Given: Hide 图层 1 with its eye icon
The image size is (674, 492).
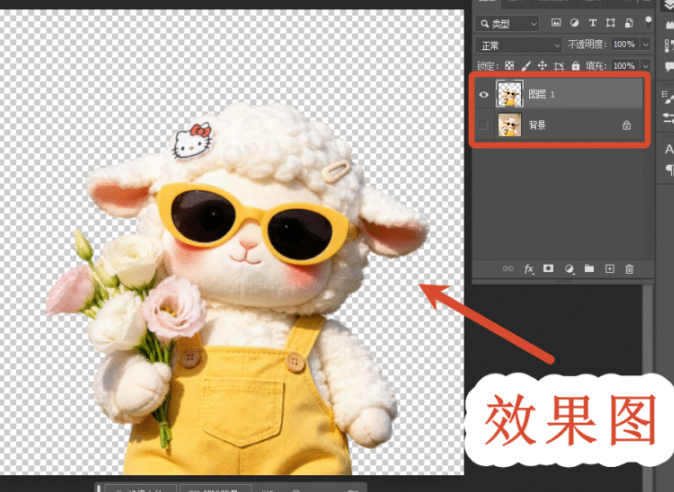Looking at the screenshot, I should 484,95.
